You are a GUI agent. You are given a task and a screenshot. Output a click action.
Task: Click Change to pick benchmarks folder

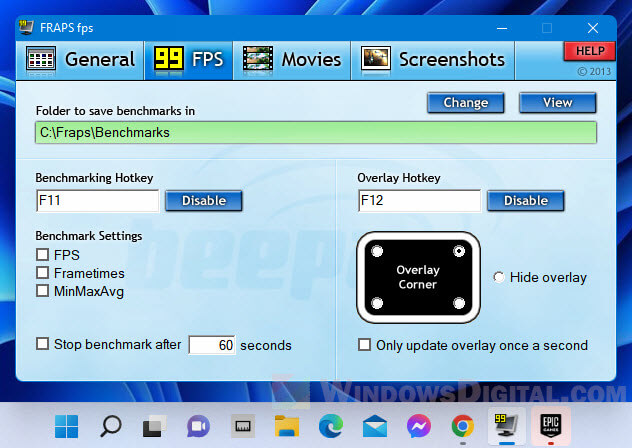click(466, 103)
